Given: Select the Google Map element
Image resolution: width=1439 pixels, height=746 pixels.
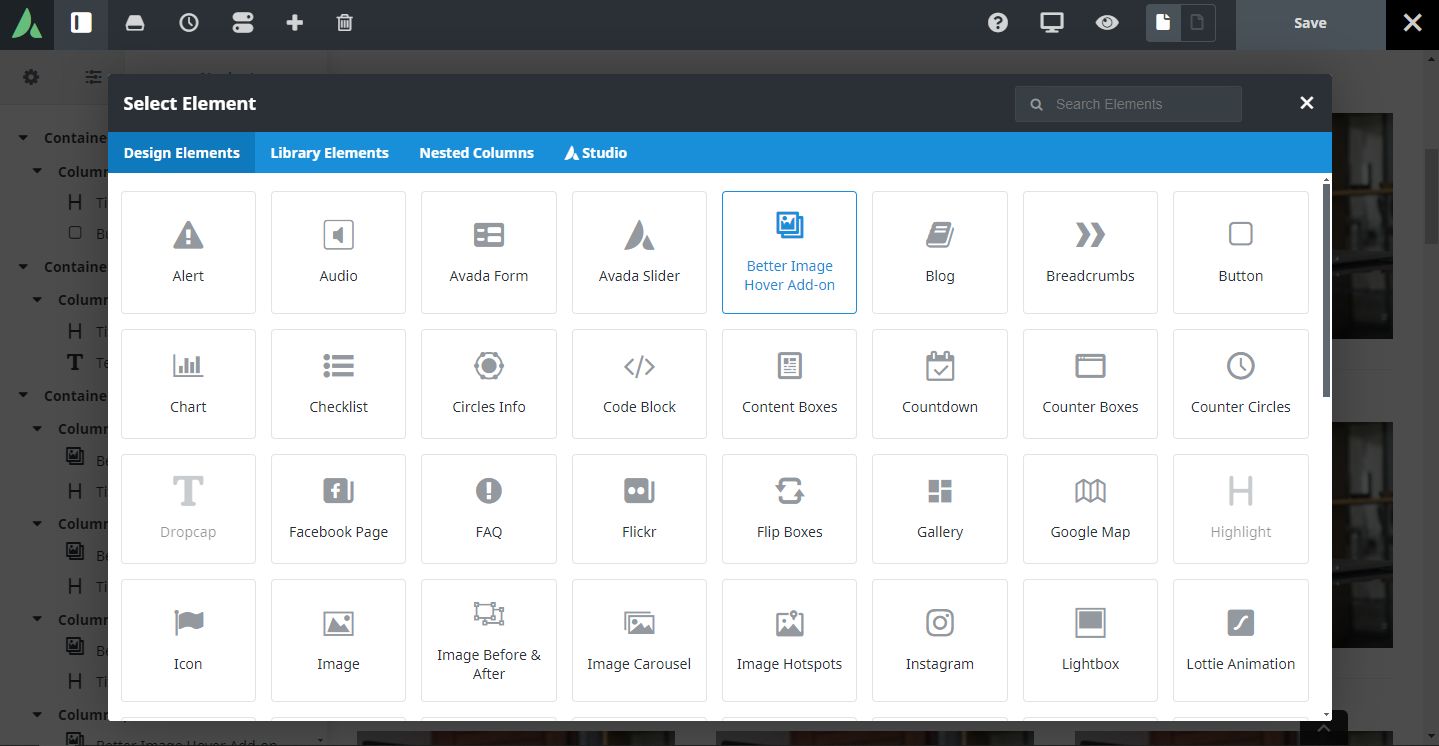Looking at the screenshot, I should (x=1090, y=509).
